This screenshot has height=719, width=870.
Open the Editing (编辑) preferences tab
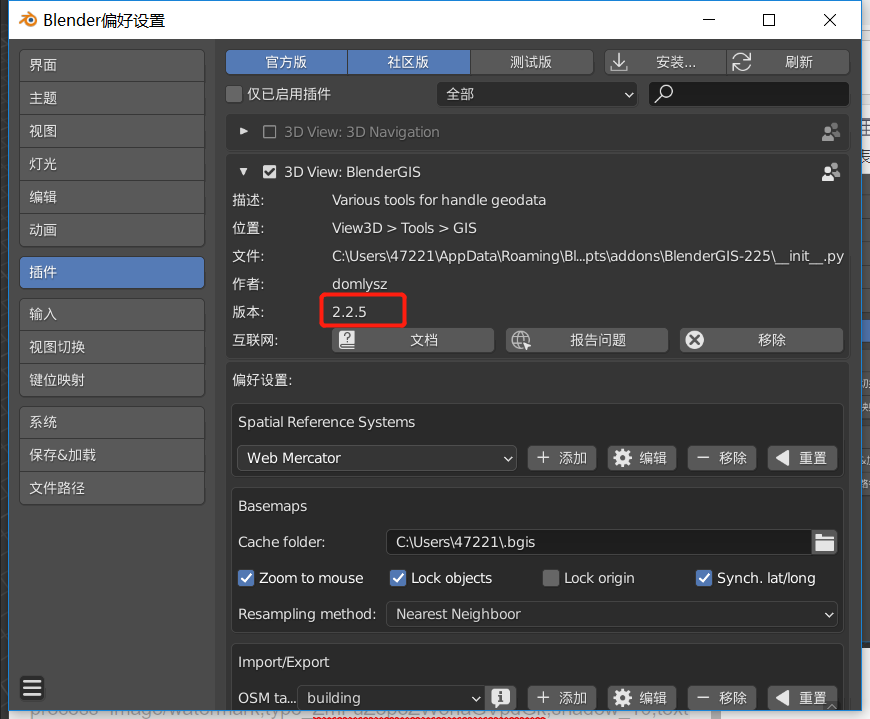[x=112, y=197]
